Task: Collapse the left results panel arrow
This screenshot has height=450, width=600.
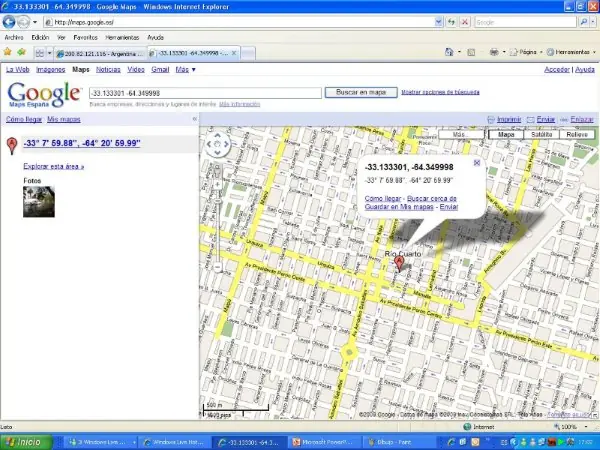Action: click(194, 118)
